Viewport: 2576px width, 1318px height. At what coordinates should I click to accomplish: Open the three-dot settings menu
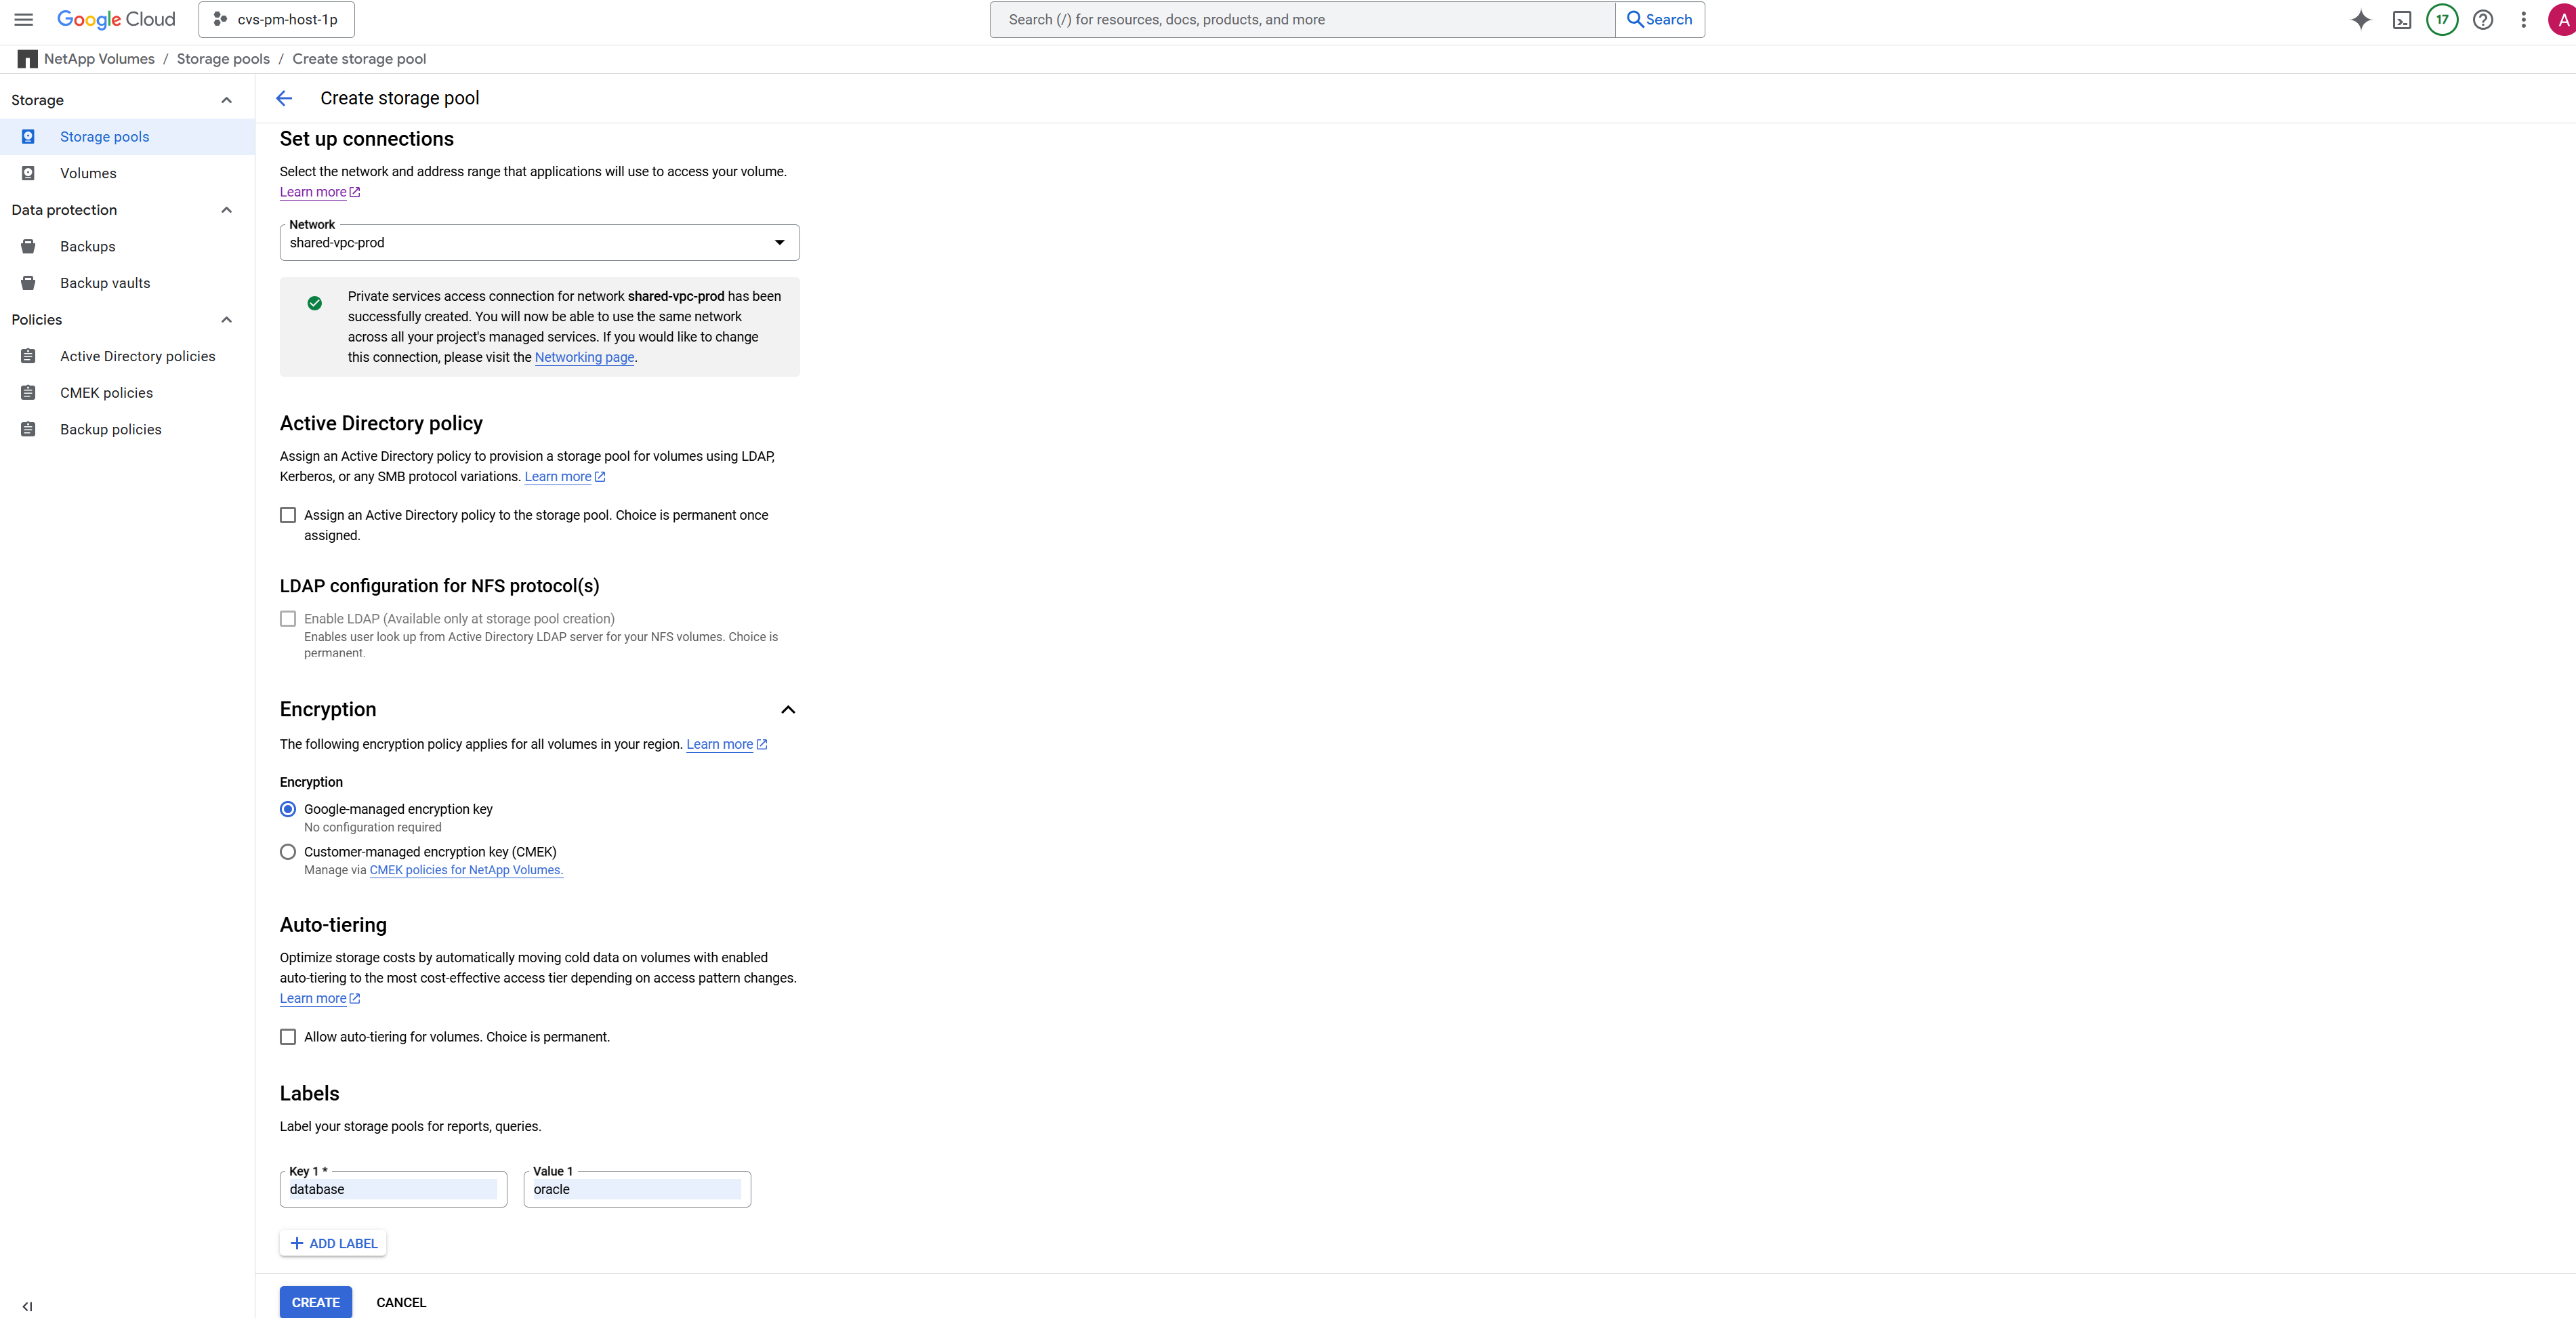pos(2524,19)
